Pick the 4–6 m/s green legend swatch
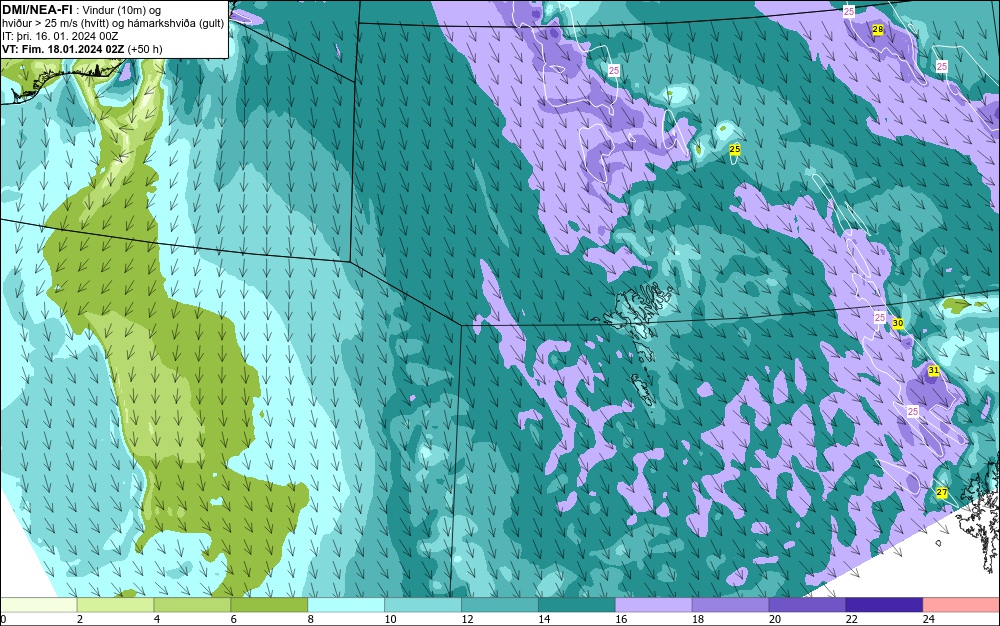The height and width of the screenshot is (626, 1000). pos(192,604)
